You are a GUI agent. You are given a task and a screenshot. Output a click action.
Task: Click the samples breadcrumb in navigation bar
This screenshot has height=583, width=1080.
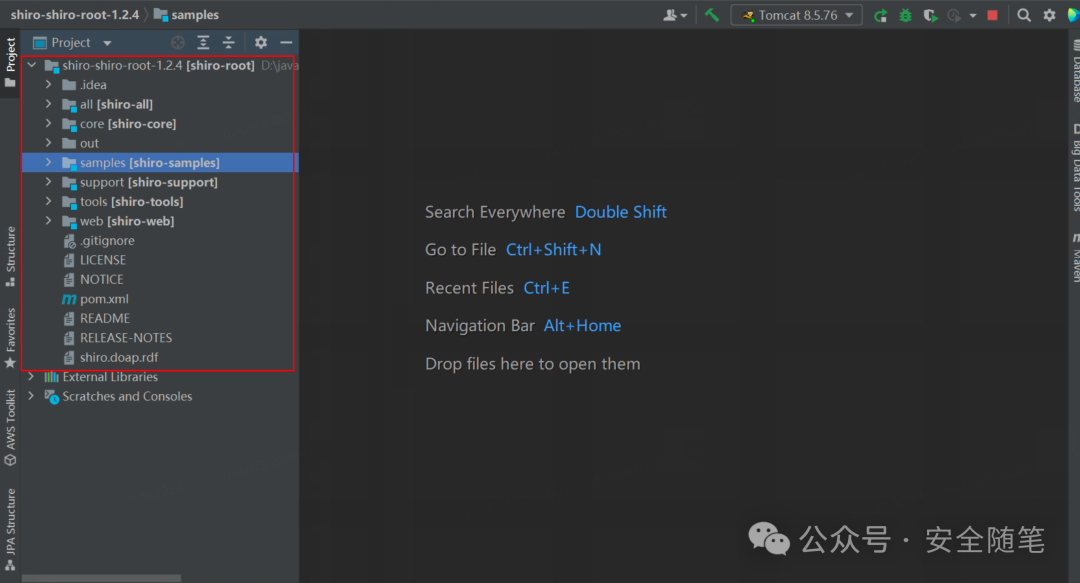[186, 14]
